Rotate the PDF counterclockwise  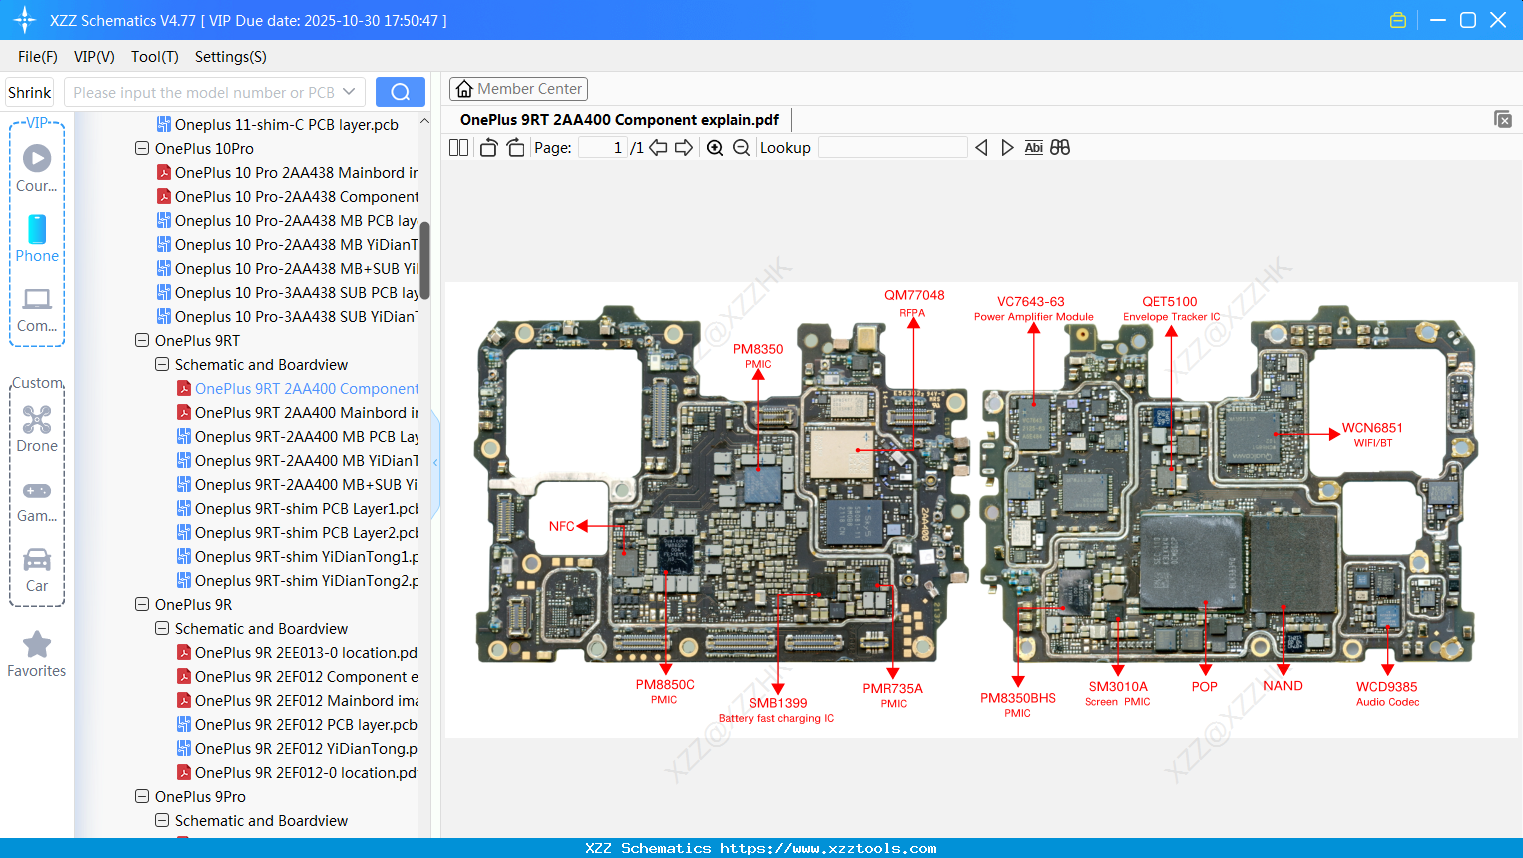[x=487, y=147]
